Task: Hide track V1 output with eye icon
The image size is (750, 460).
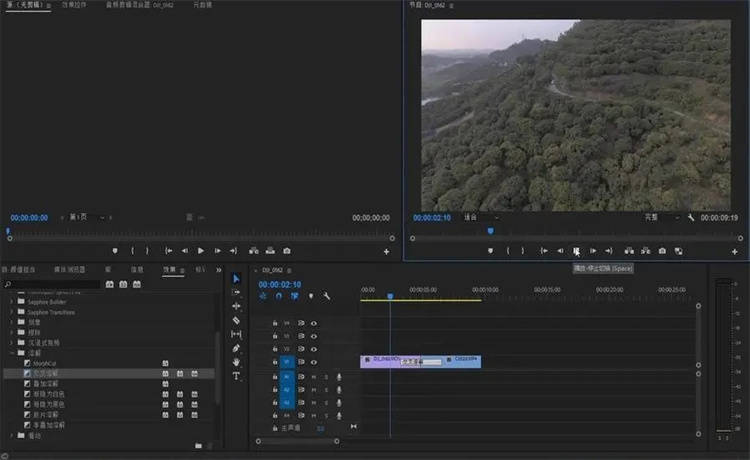Action: [x=314, y=362]
